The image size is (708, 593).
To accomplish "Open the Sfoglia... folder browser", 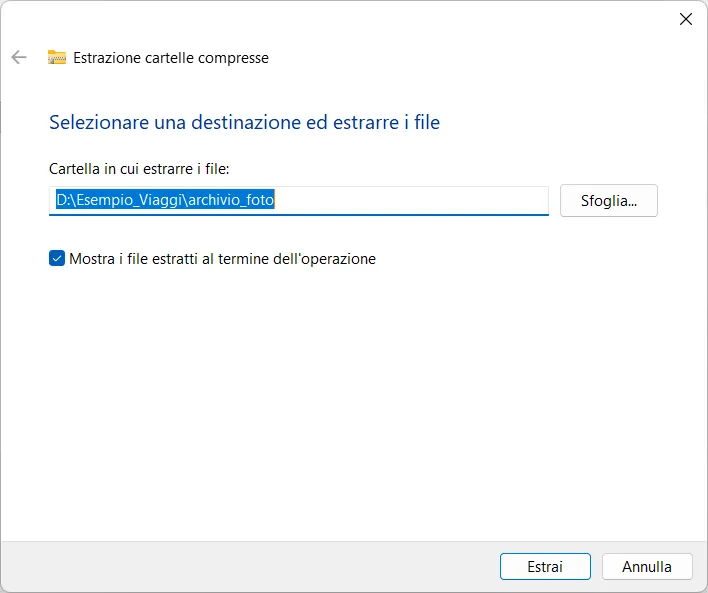I will [x=609, y=201].
